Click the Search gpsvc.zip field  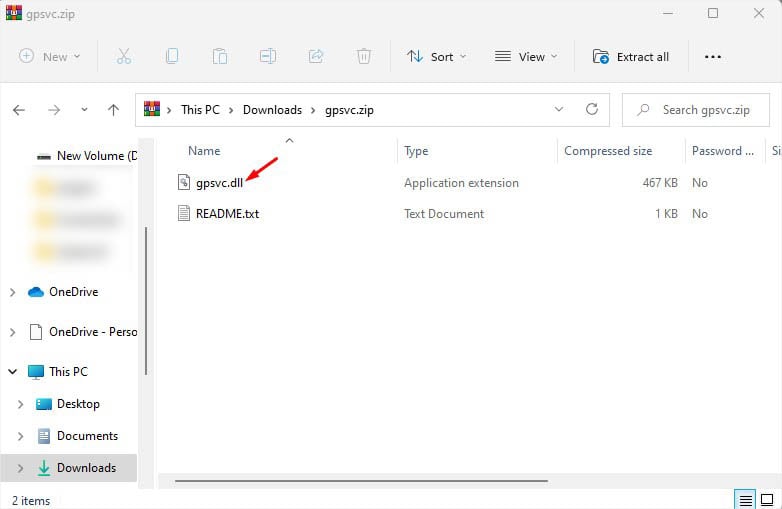696,110
